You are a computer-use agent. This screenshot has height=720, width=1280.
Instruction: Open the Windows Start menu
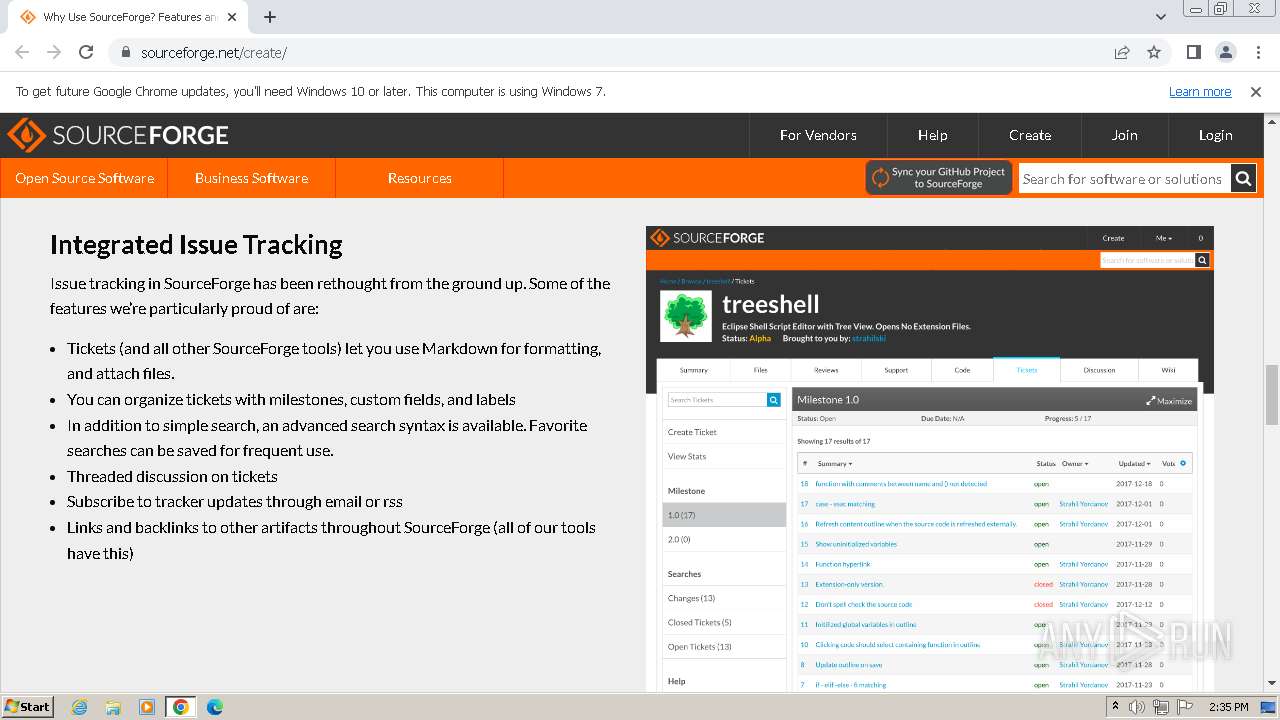pyautogui.click(x=28, y=706)
